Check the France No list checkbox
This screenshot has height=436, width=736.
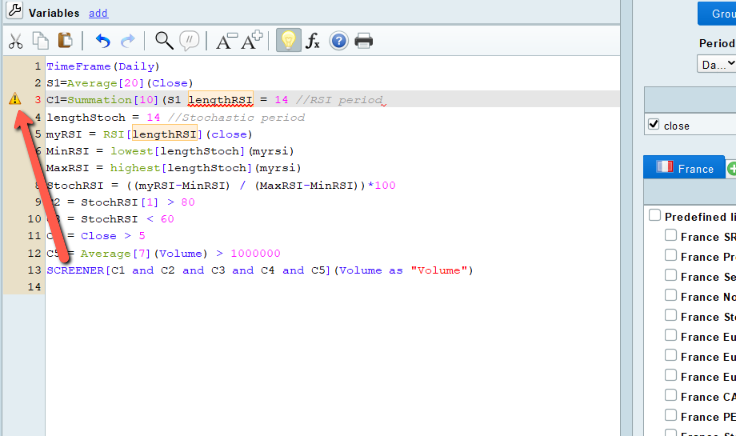point(671,295)
